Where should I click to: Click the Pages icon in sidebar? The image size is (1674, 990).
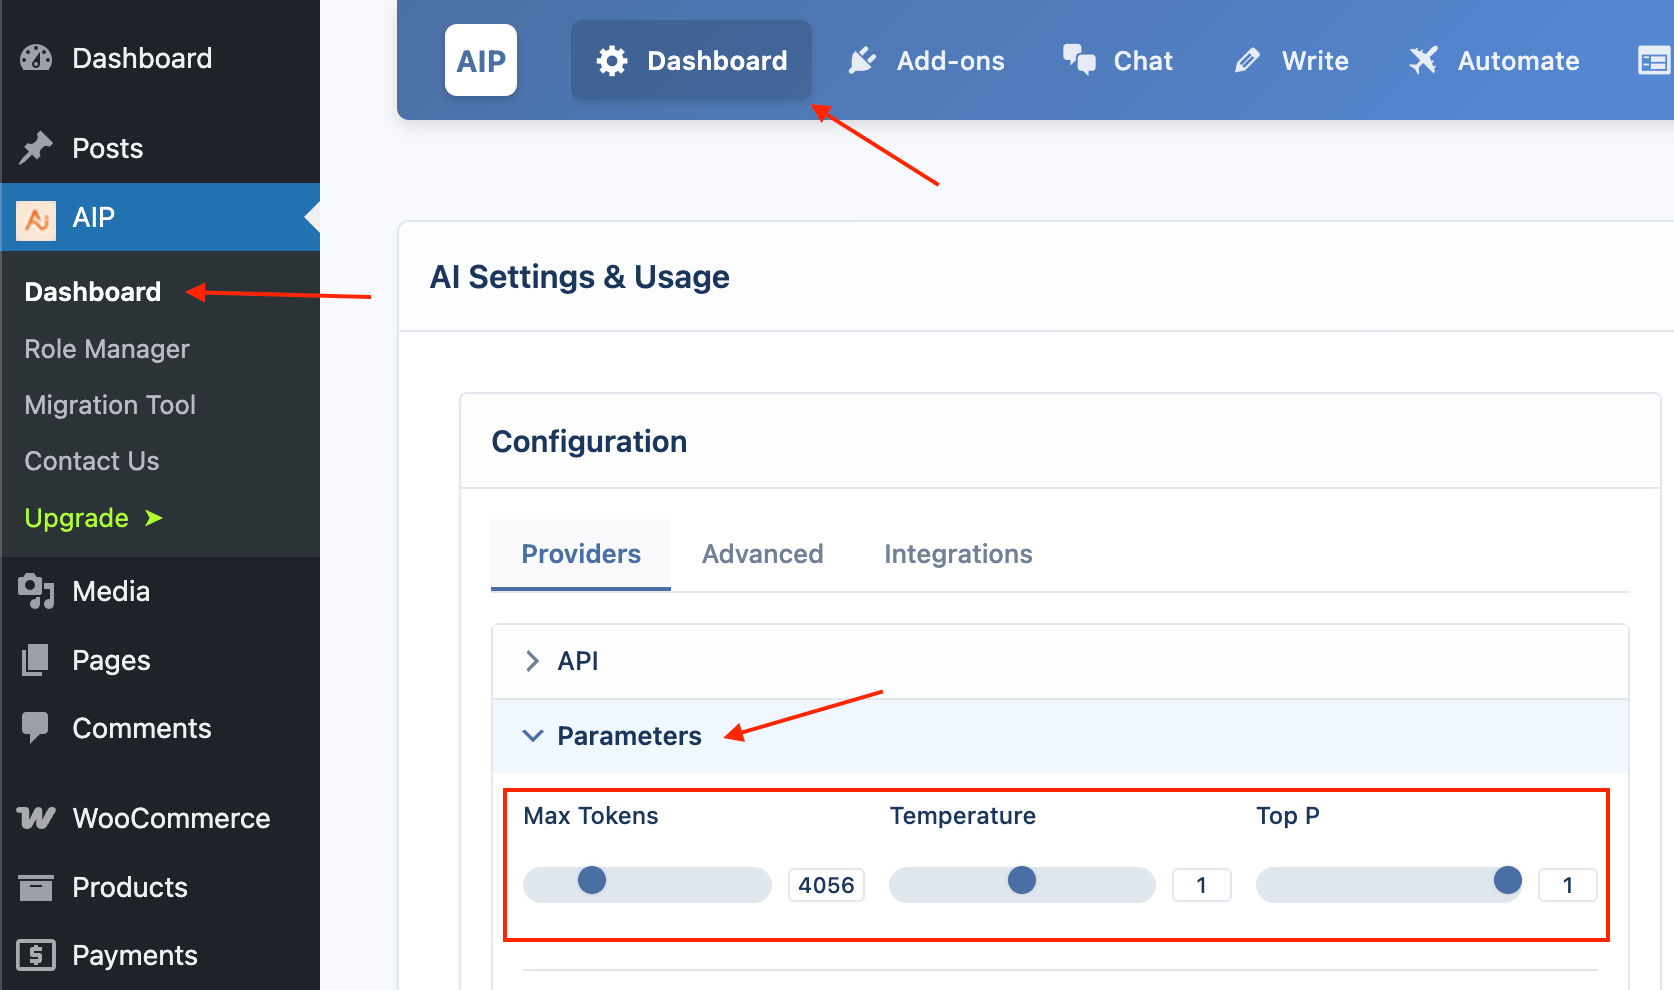(x=36, y=660)
